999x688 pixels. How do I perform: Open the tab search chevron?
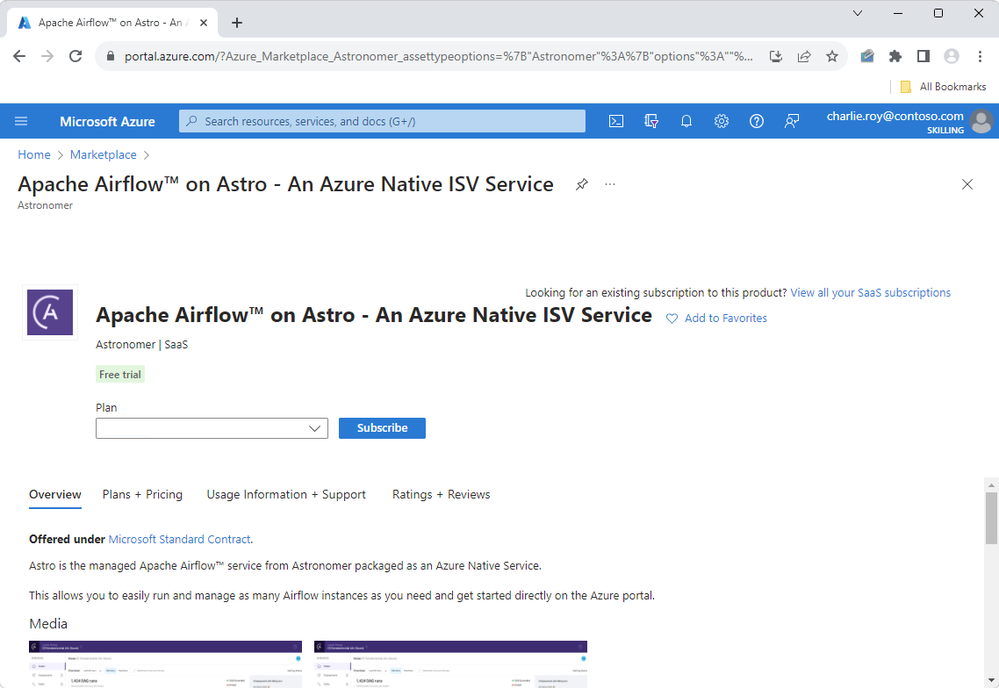(x=858, y=13)
